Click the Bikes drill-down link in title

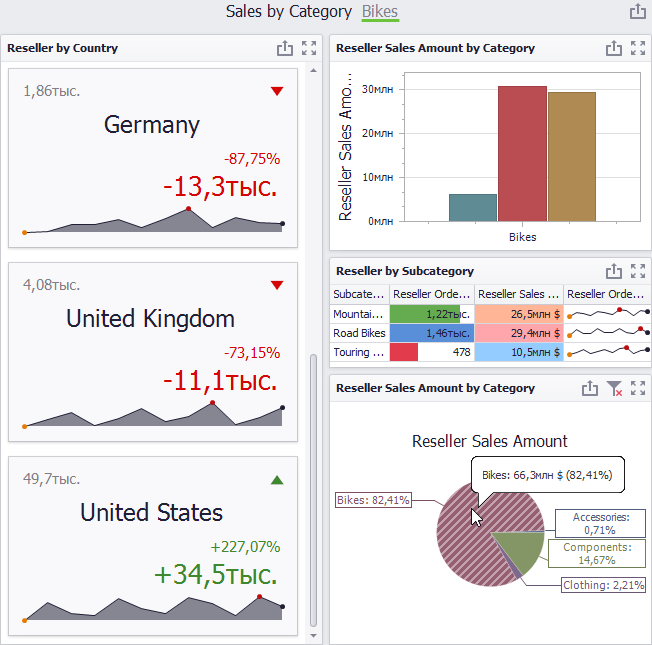point(380,12)
